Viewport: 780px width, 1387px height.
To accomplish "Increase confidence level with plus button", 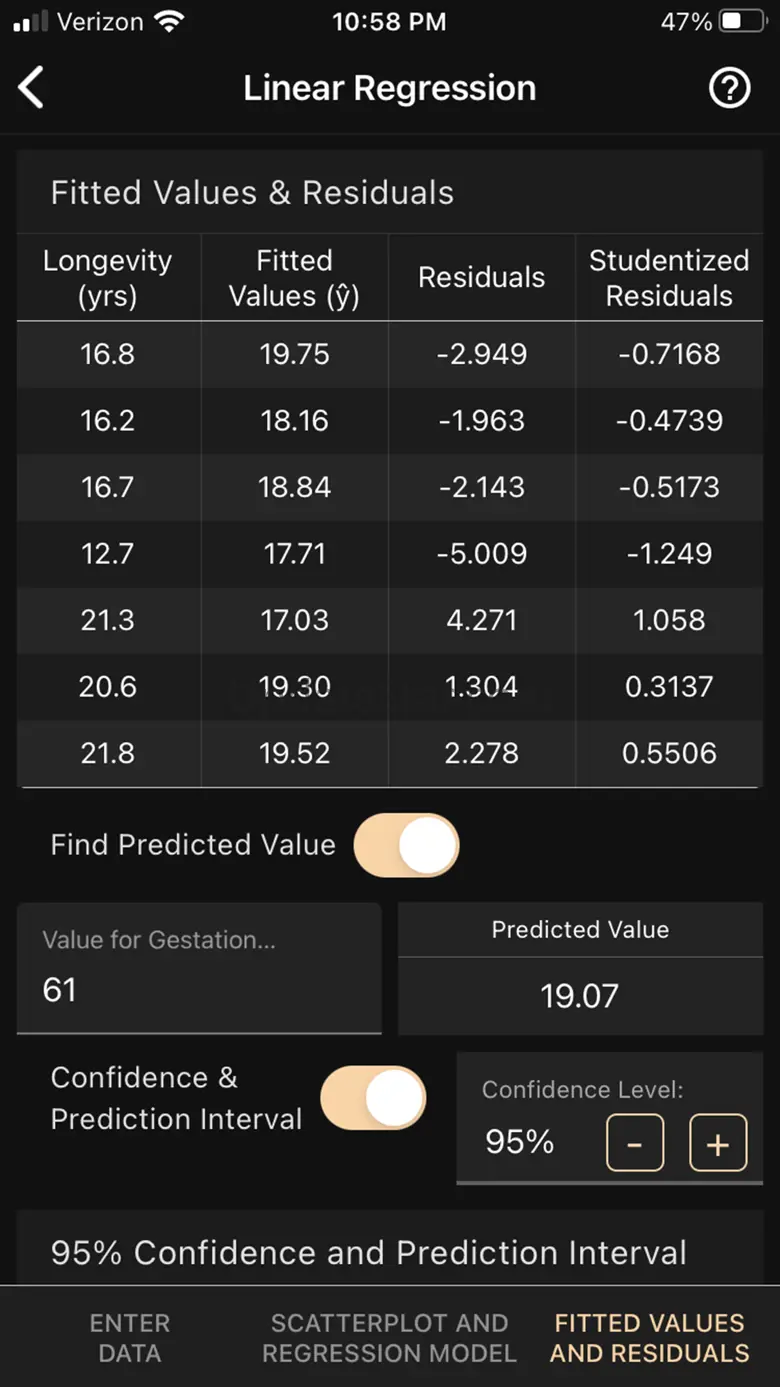I will [x=718, y=1142].
